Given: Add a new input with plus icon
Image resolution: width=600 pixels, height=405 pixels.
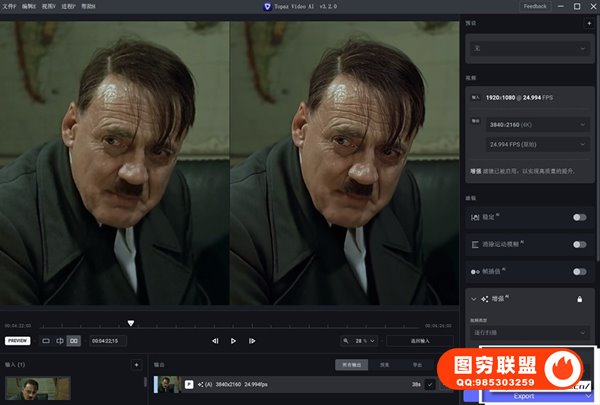Looking at the screenshot, I should [x=136, y=365].
